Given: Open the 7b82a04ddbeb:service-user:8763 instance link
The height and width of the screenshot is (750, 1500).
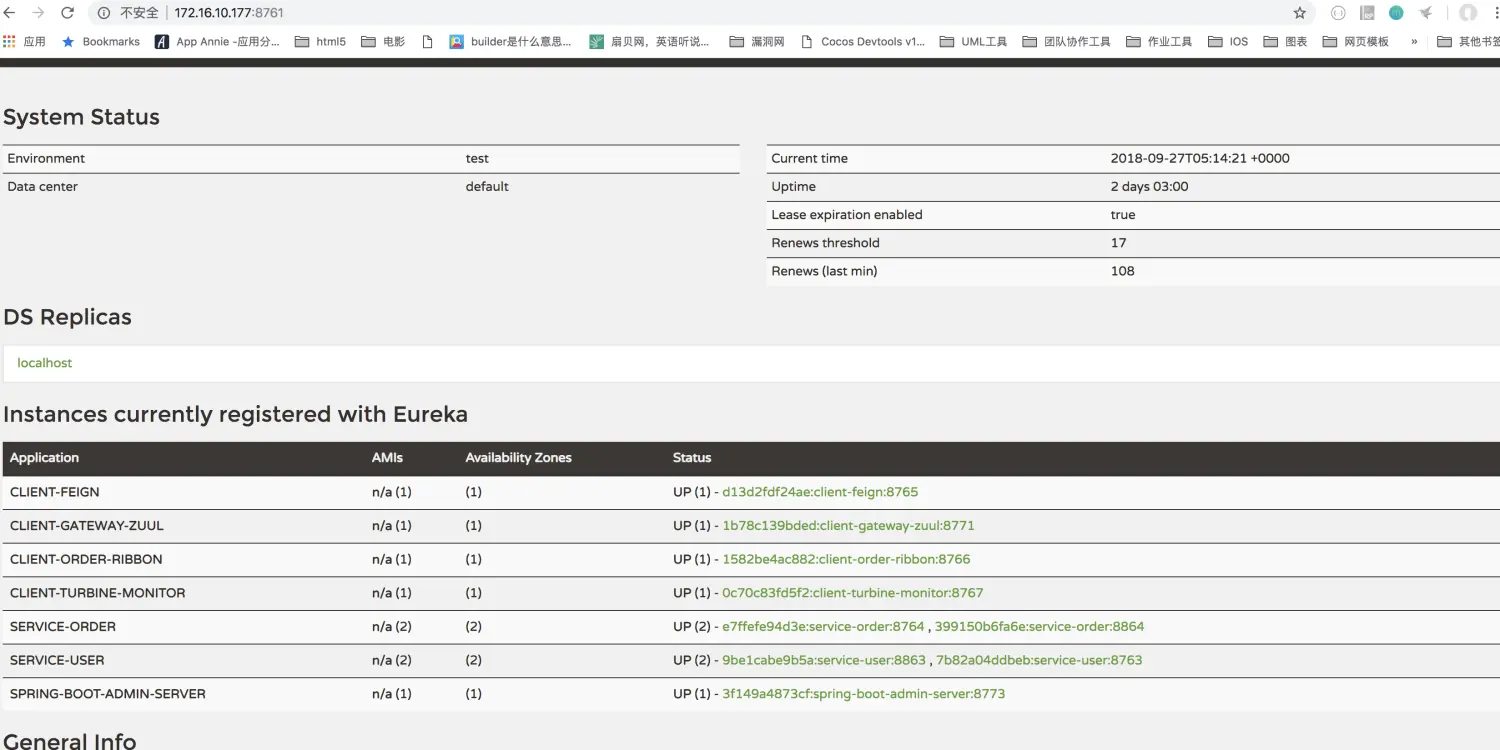Looking at the screenshot, I should [x=1039, y=660].
